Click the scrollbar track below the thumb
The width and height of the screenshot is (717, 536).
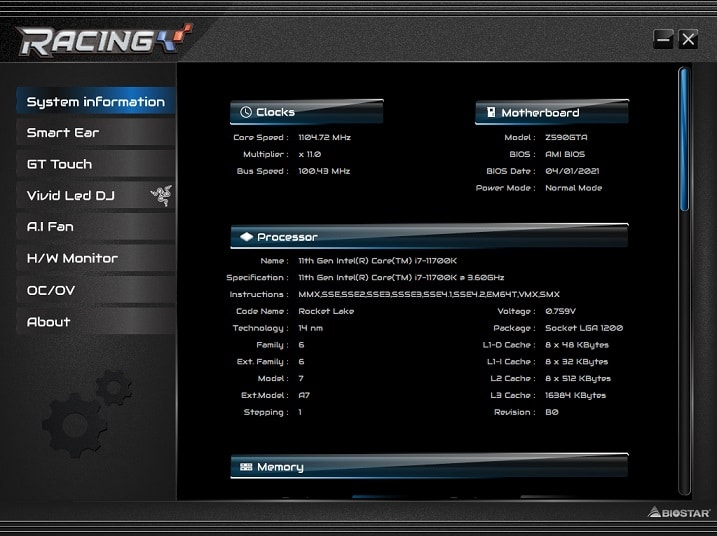click(x=684, y=350)
